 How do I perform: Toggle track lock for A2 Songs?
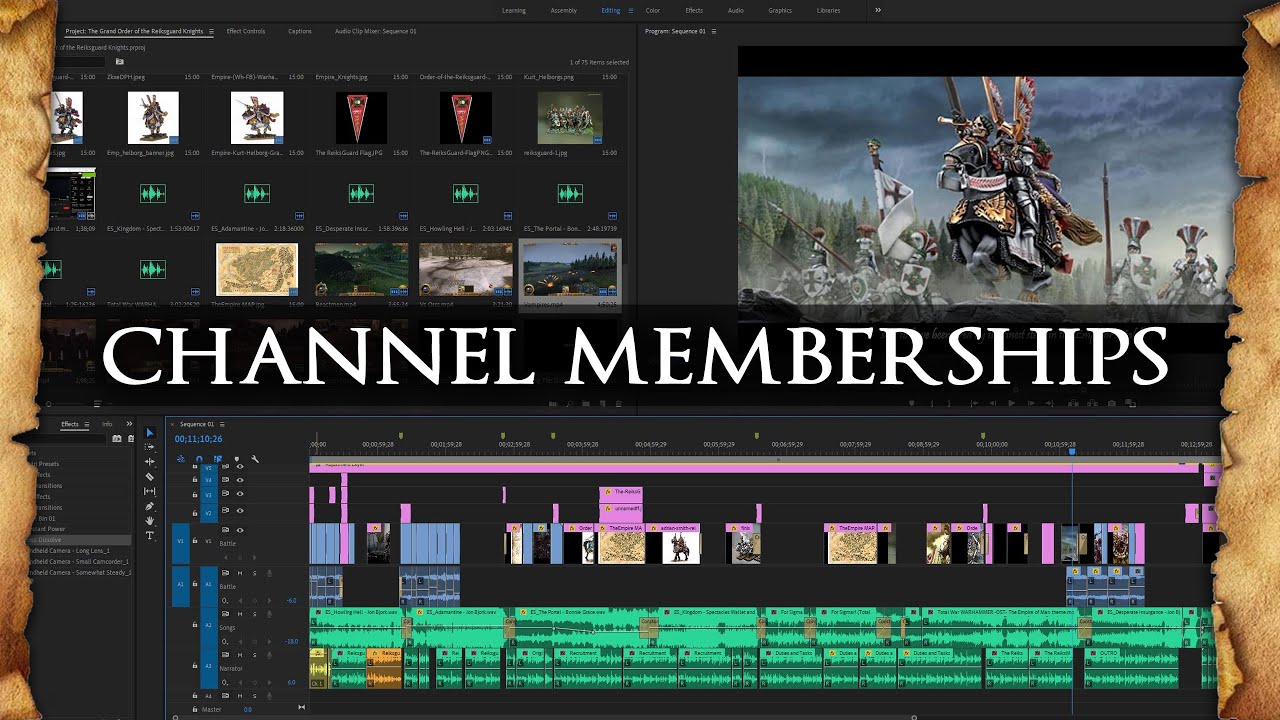tap(195, 625)
